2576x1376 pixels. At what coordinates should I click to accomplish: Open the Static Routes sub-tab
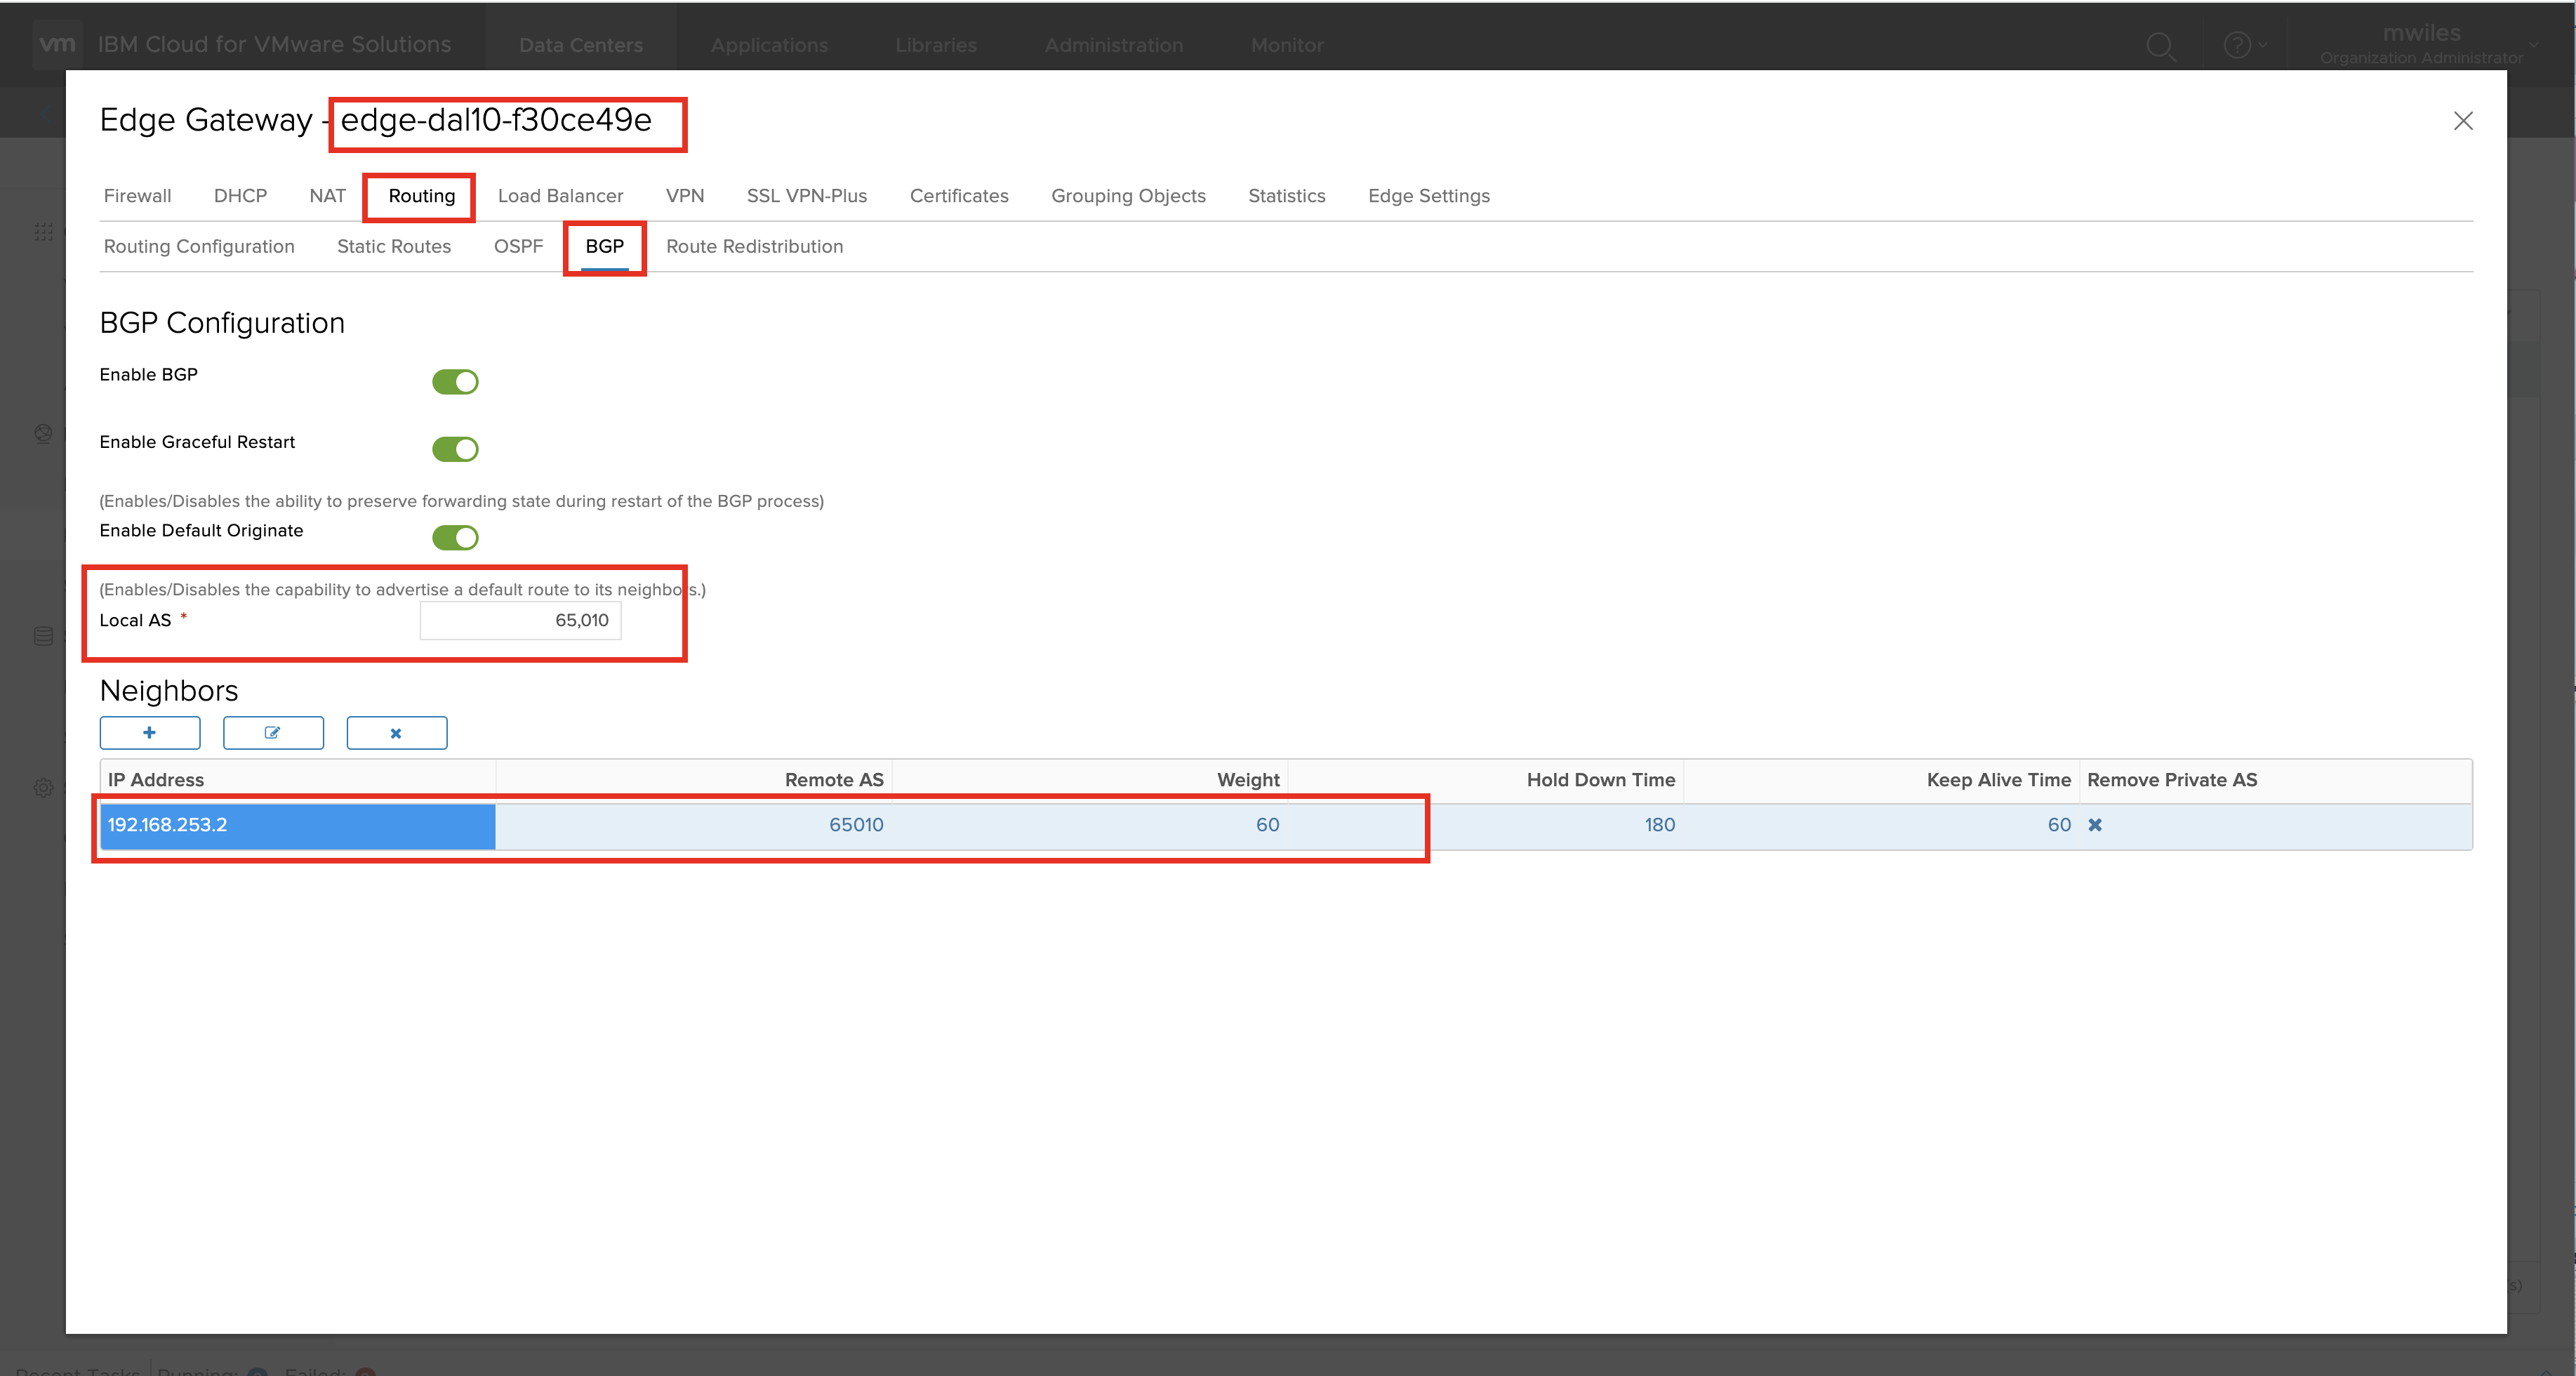pos(393,246)
